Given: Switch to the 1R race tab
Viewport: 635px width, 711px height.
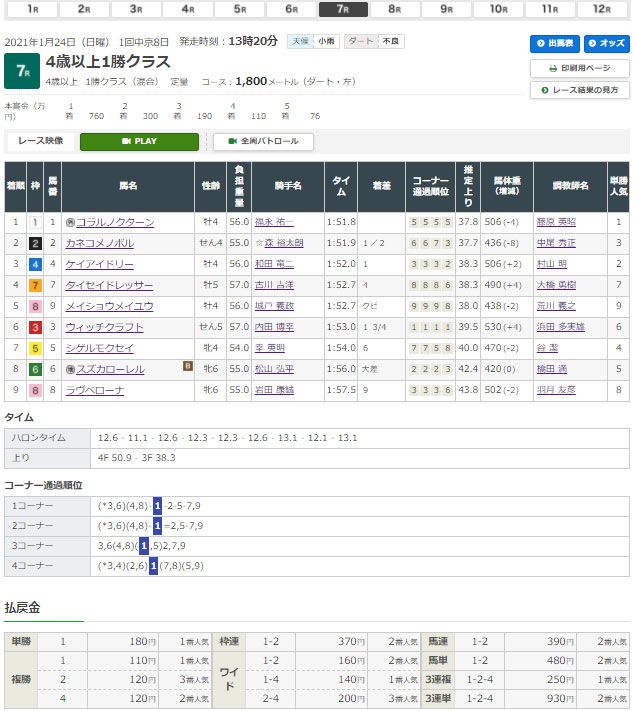Looking at the screenshot, I should [32, 9].
